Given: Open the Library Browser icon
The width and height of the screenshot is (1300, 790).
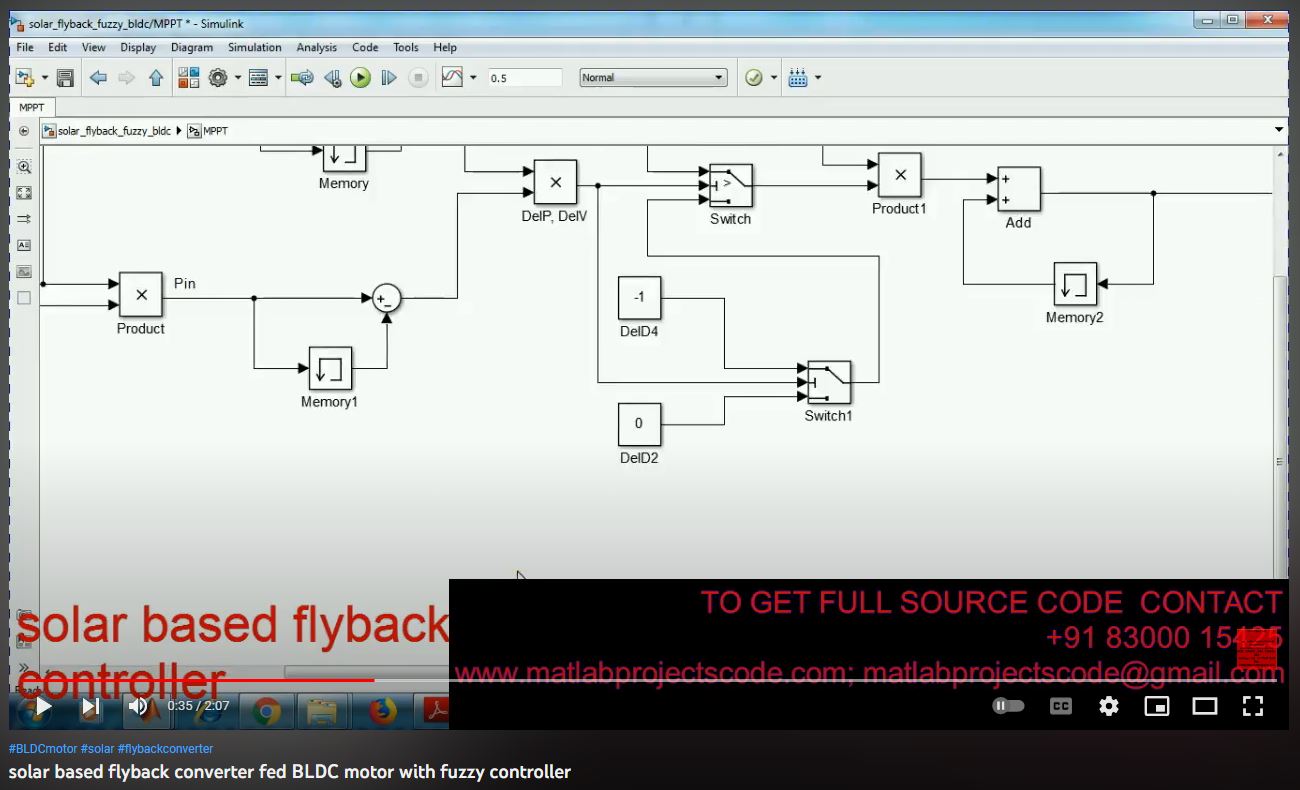Looking at the screenshot, I should pyautogui.click(x=188, y=77).
